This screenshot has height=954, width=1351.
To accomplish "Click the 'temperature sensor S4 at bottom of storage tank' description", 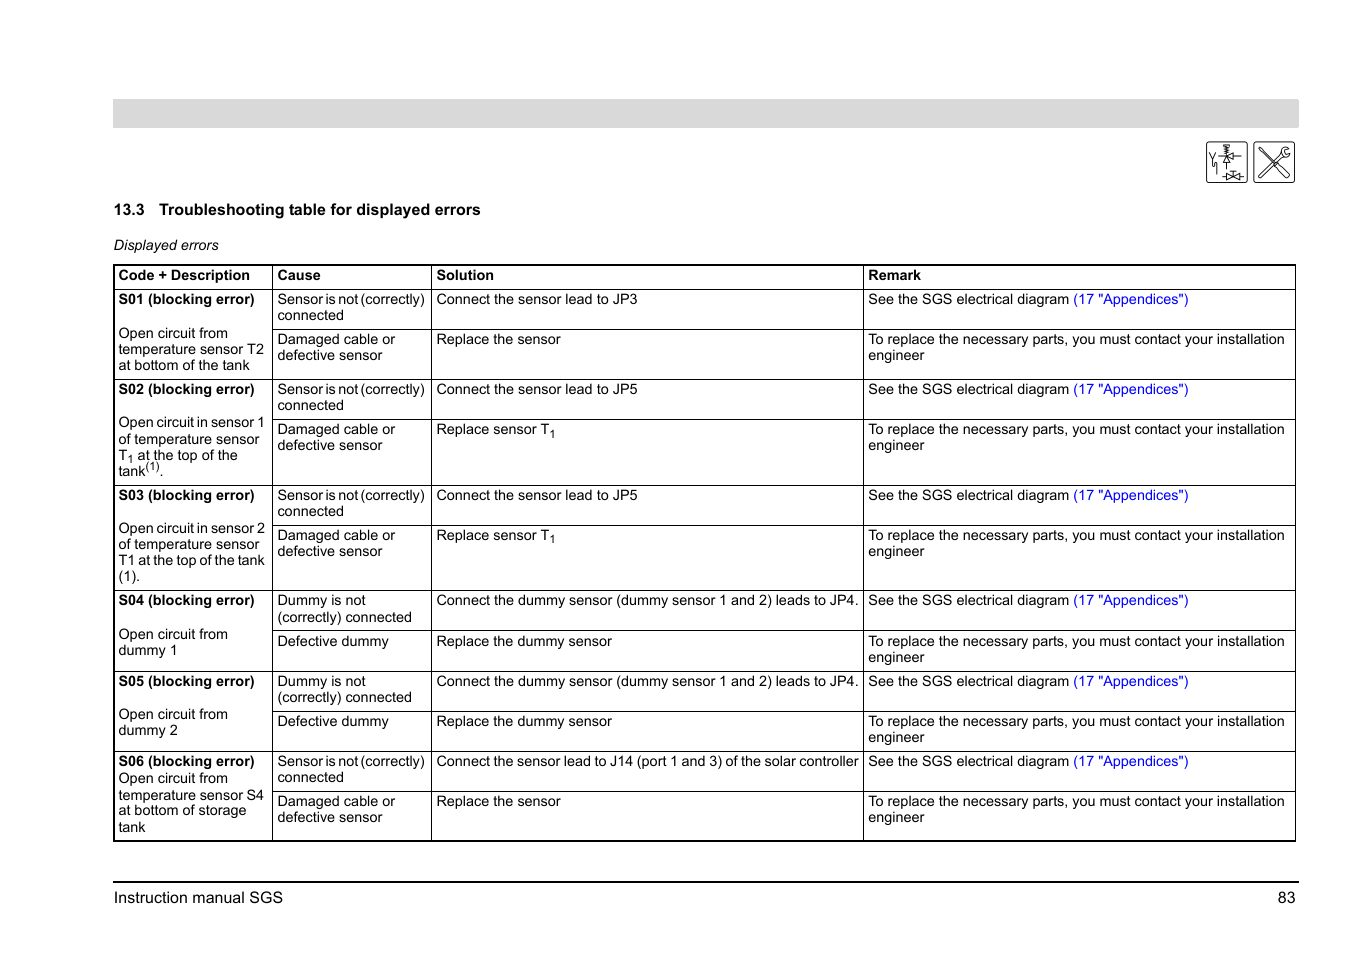I will (x=191, y=811).
